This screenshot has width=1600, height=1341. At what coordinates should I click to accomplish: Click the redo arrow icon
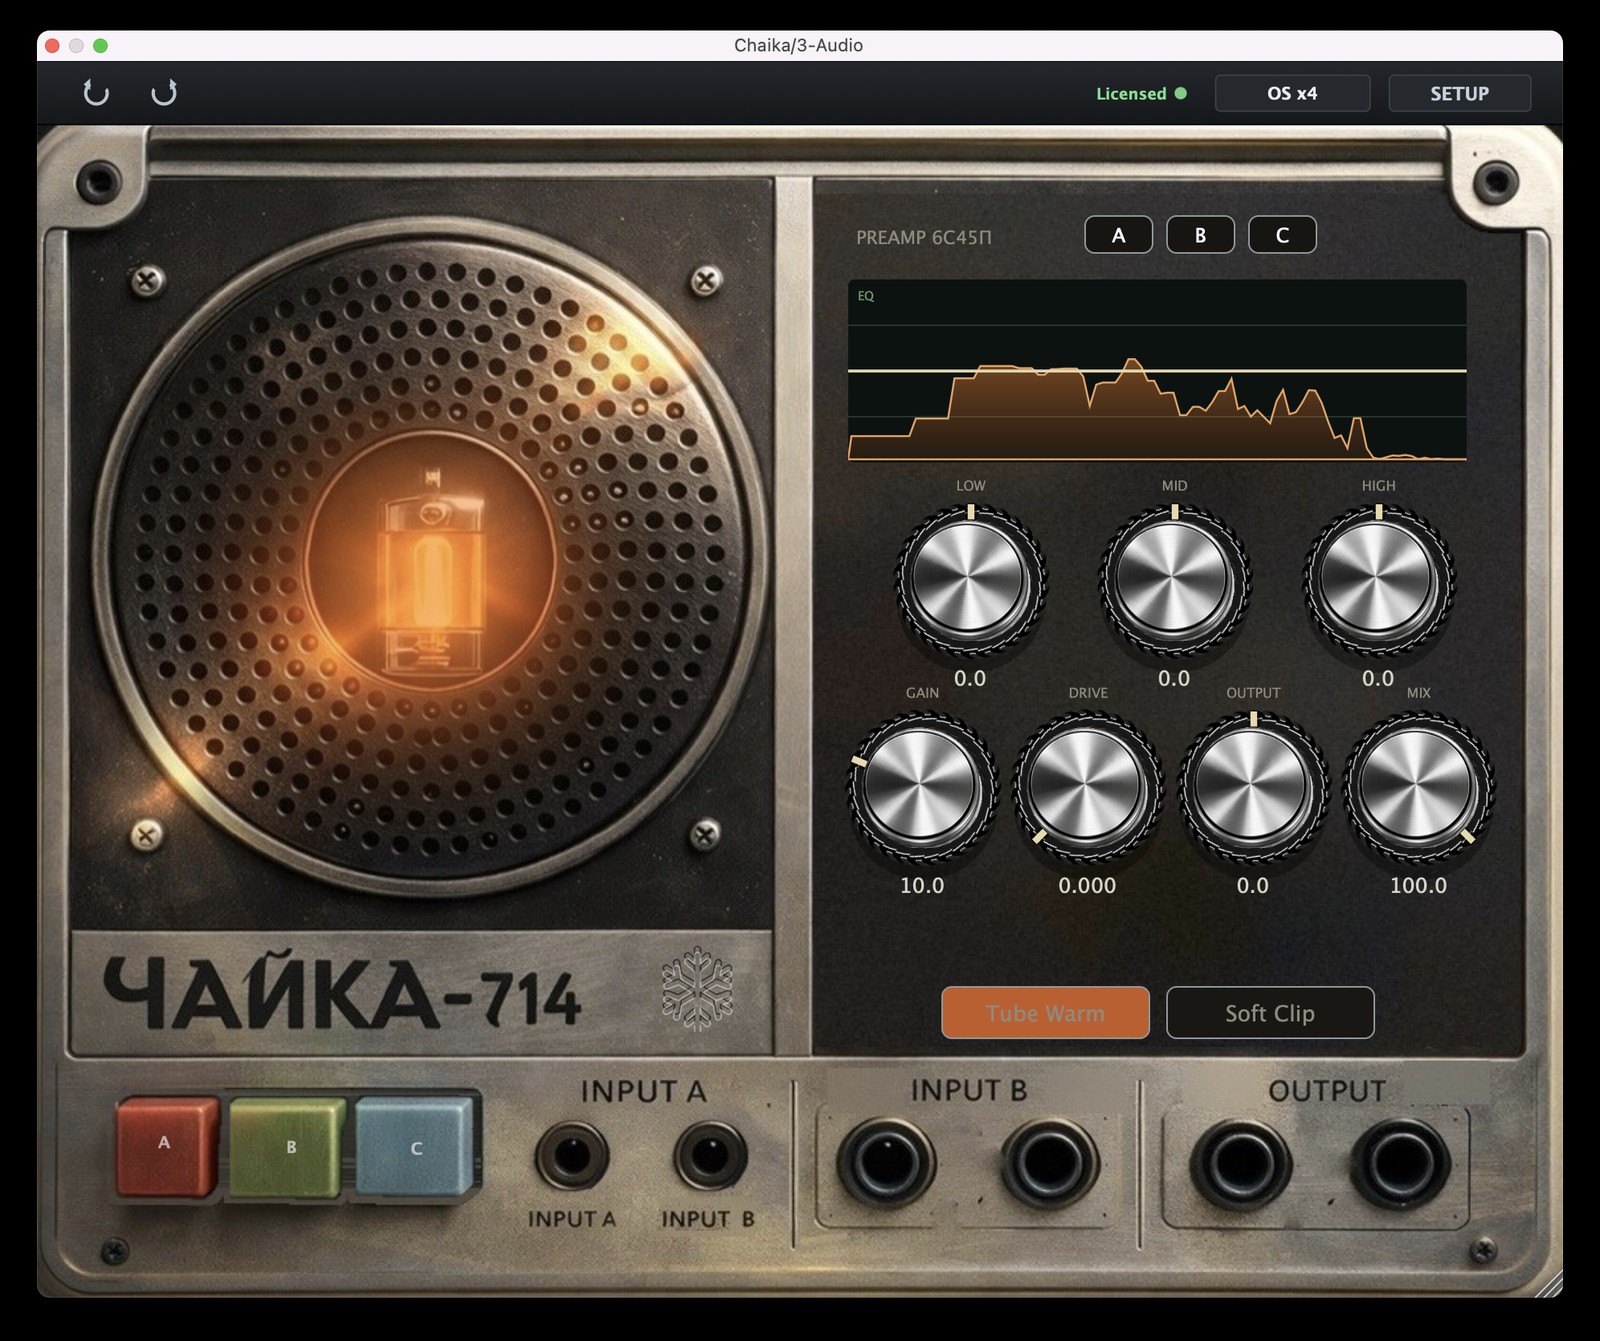tap(164, 93)
